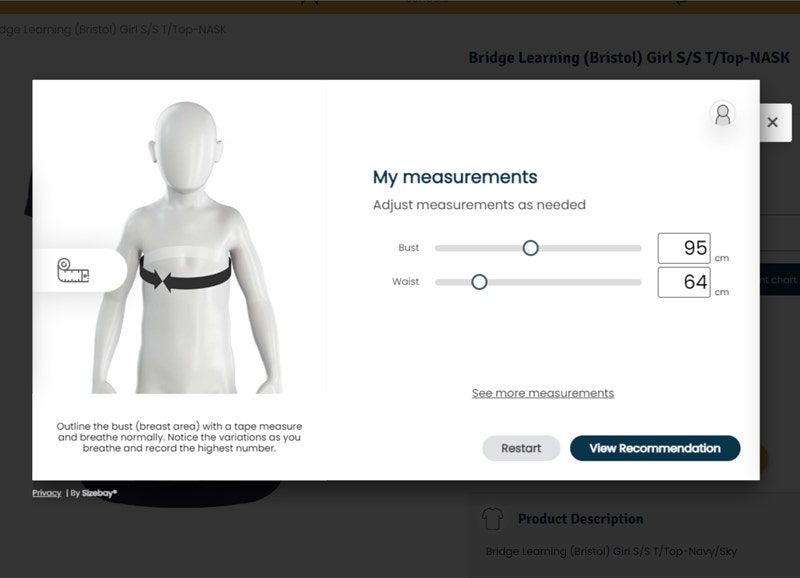
Task: Open the user profile icon in the modal
Action: 722,114
